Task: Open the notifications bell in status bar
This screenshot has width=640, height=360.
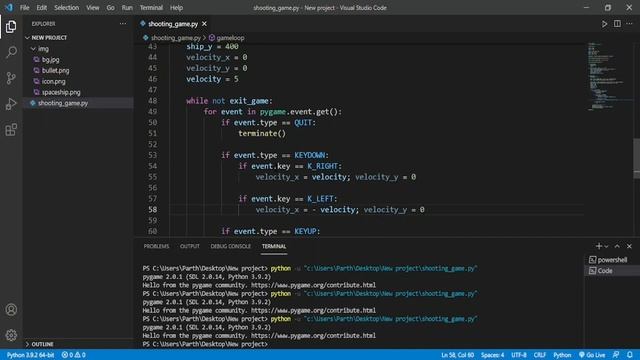Action: tap(630, 355)
